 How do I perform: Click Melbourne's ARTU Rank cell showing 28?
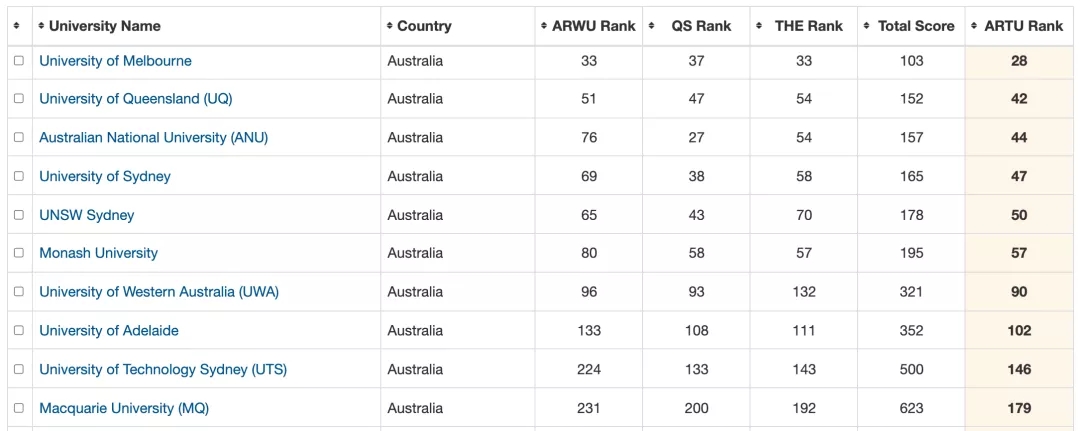(x=1019, y=61)
